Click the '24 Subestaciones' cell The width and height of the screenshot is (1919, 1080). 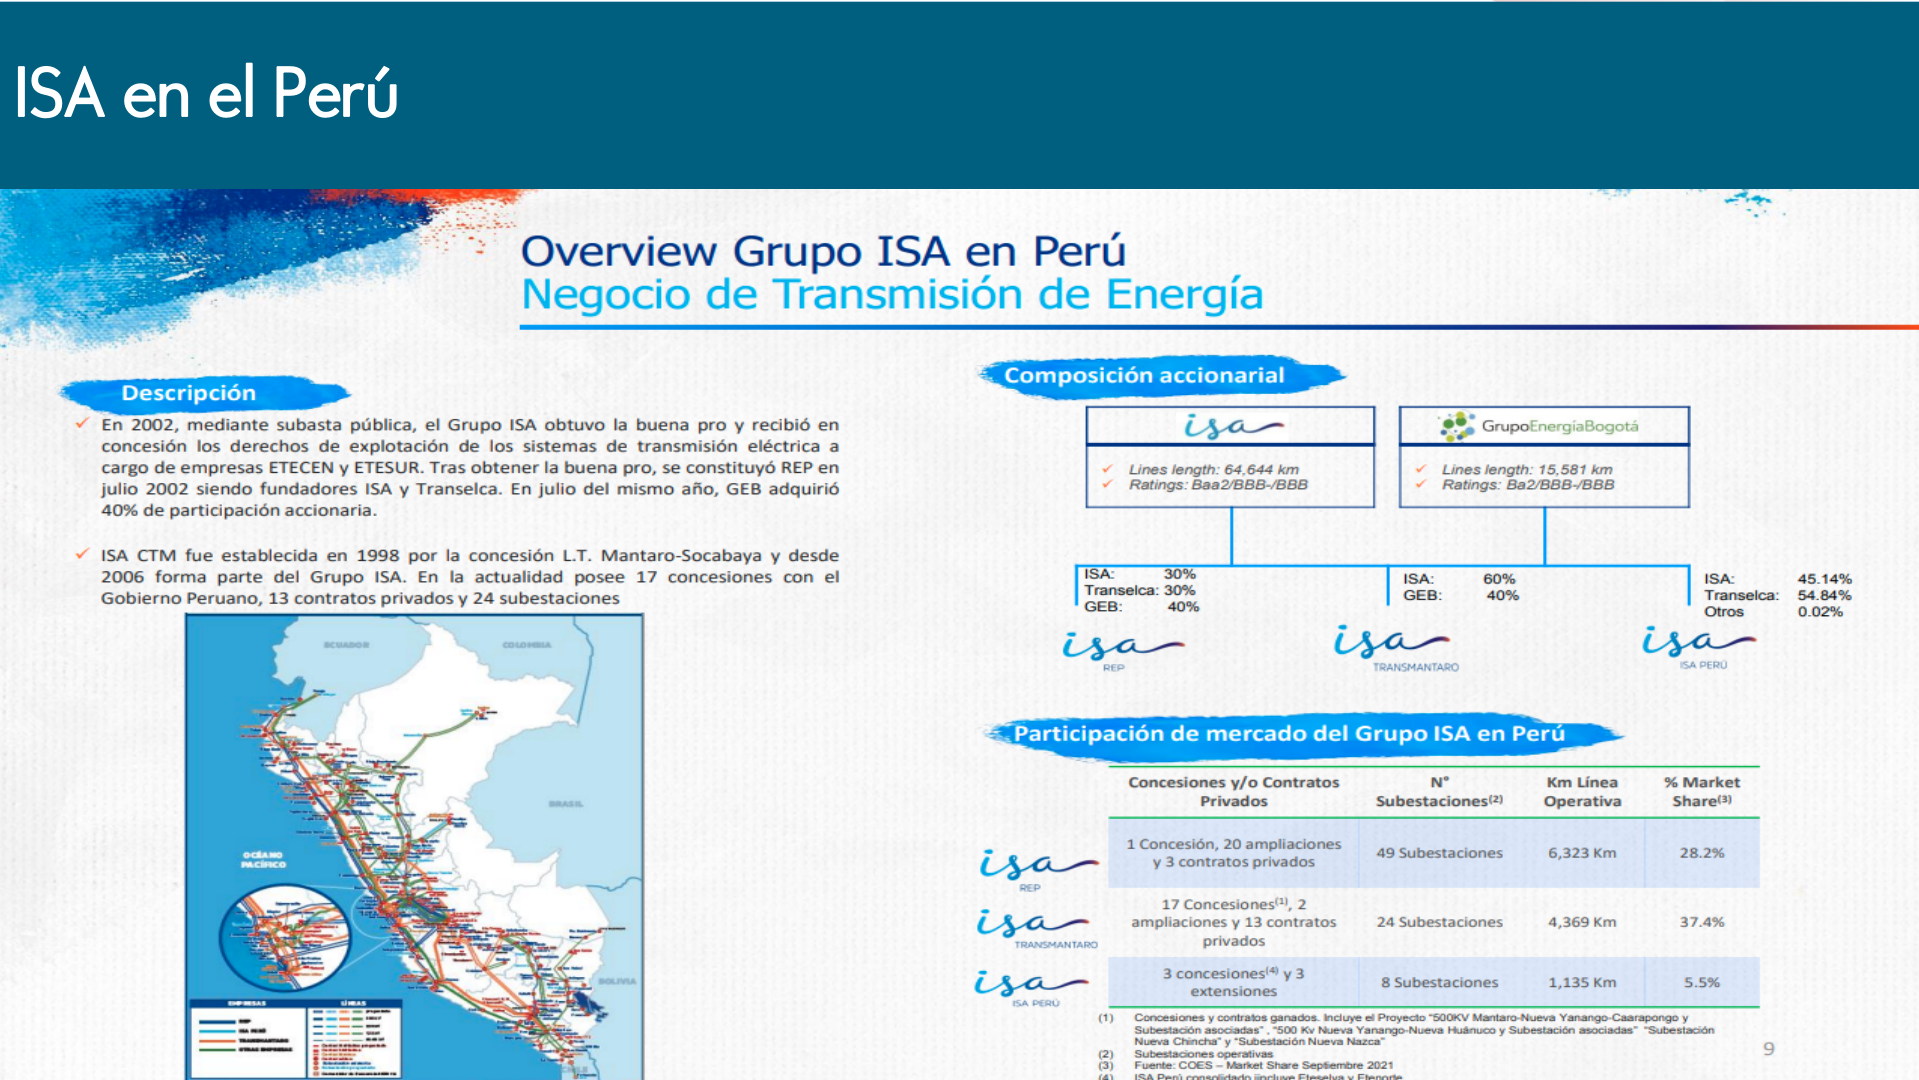(x=1439, y=922)
